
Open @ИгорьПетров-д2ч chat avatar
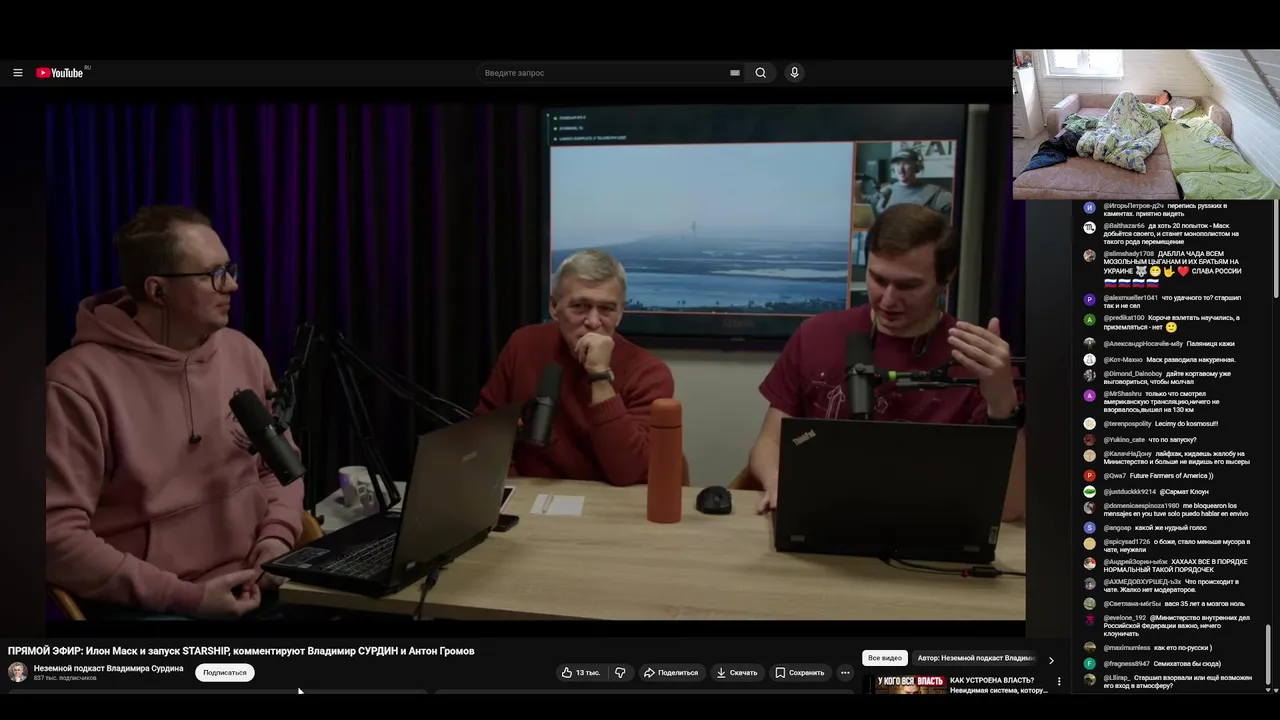pos(1089,208)
